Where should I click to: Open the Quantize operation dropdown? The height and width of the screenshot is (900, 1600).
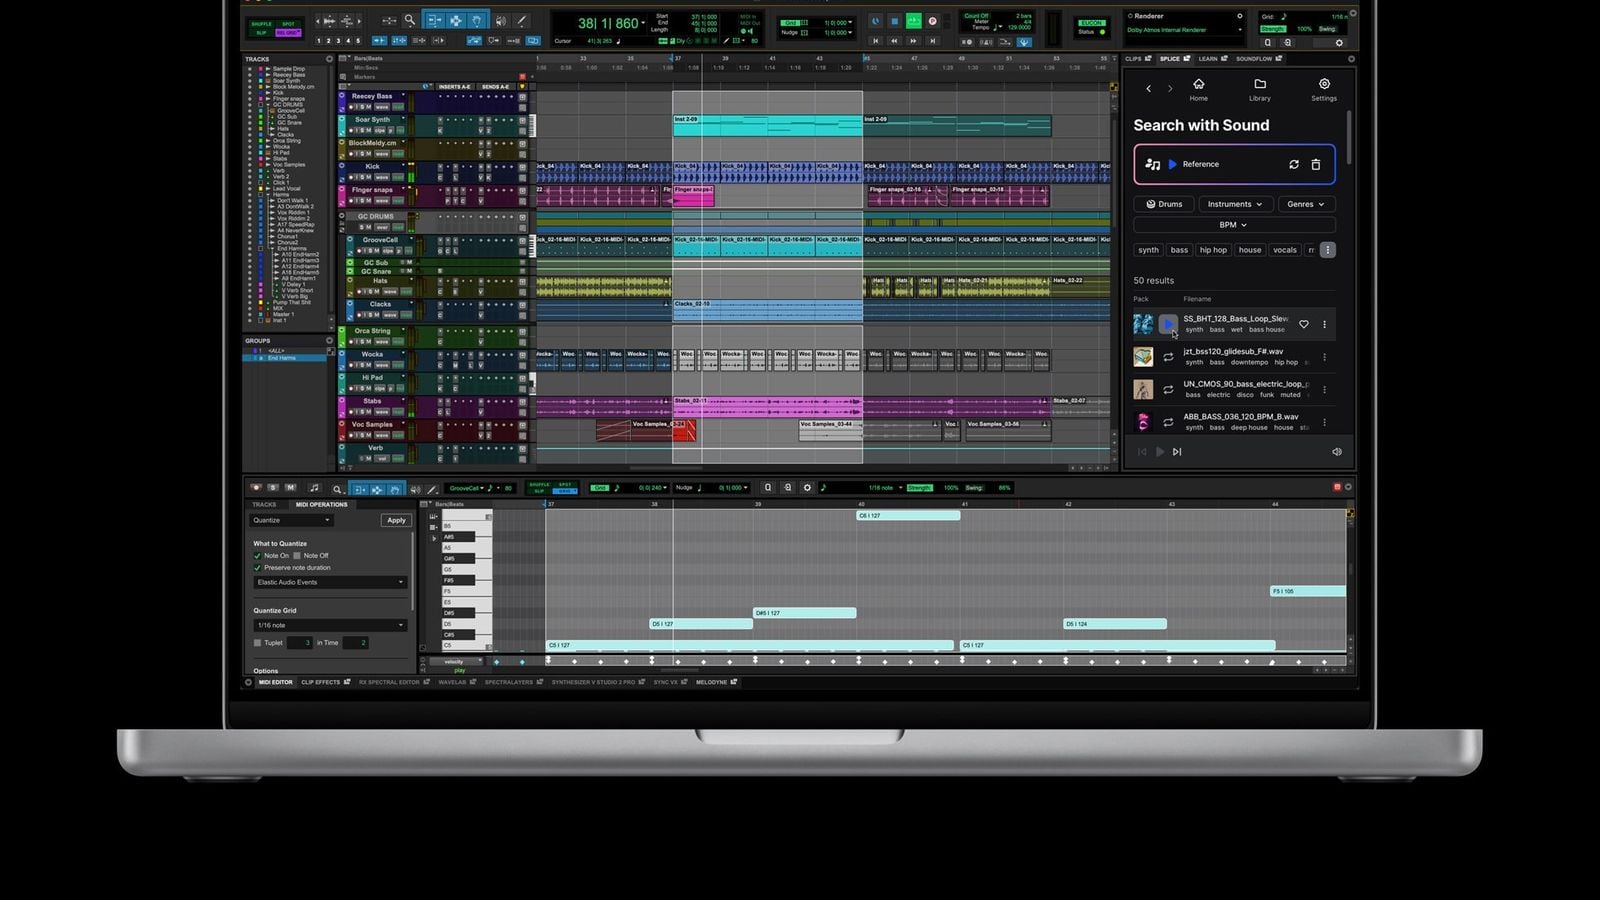[x=291, y=520]
